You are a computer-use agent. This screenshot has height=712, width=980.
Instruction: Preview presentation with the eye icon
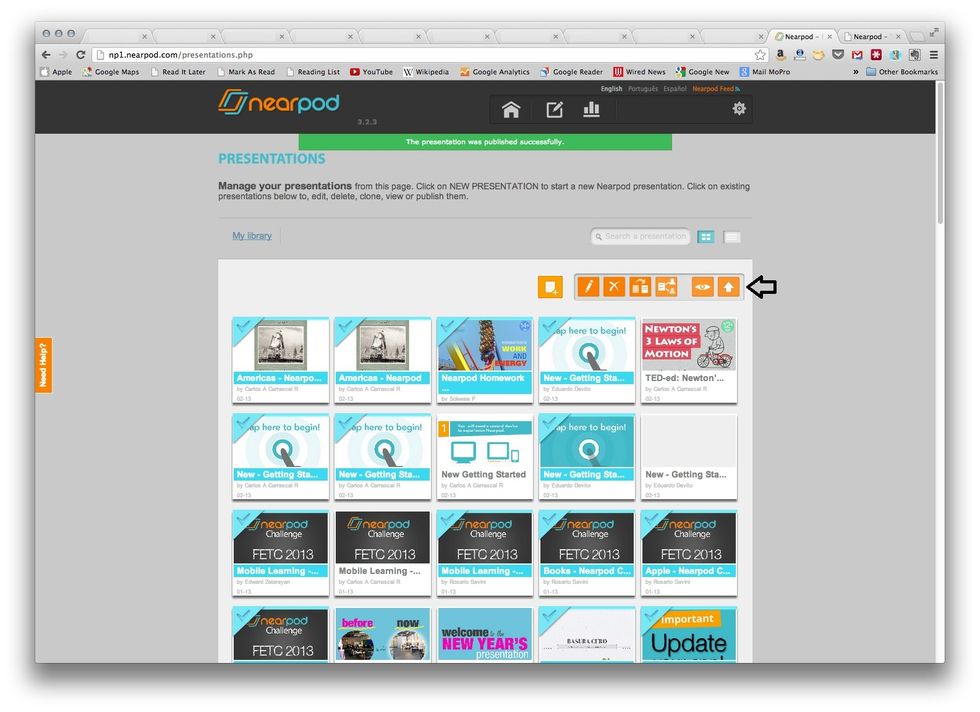[x=702, y=287]
